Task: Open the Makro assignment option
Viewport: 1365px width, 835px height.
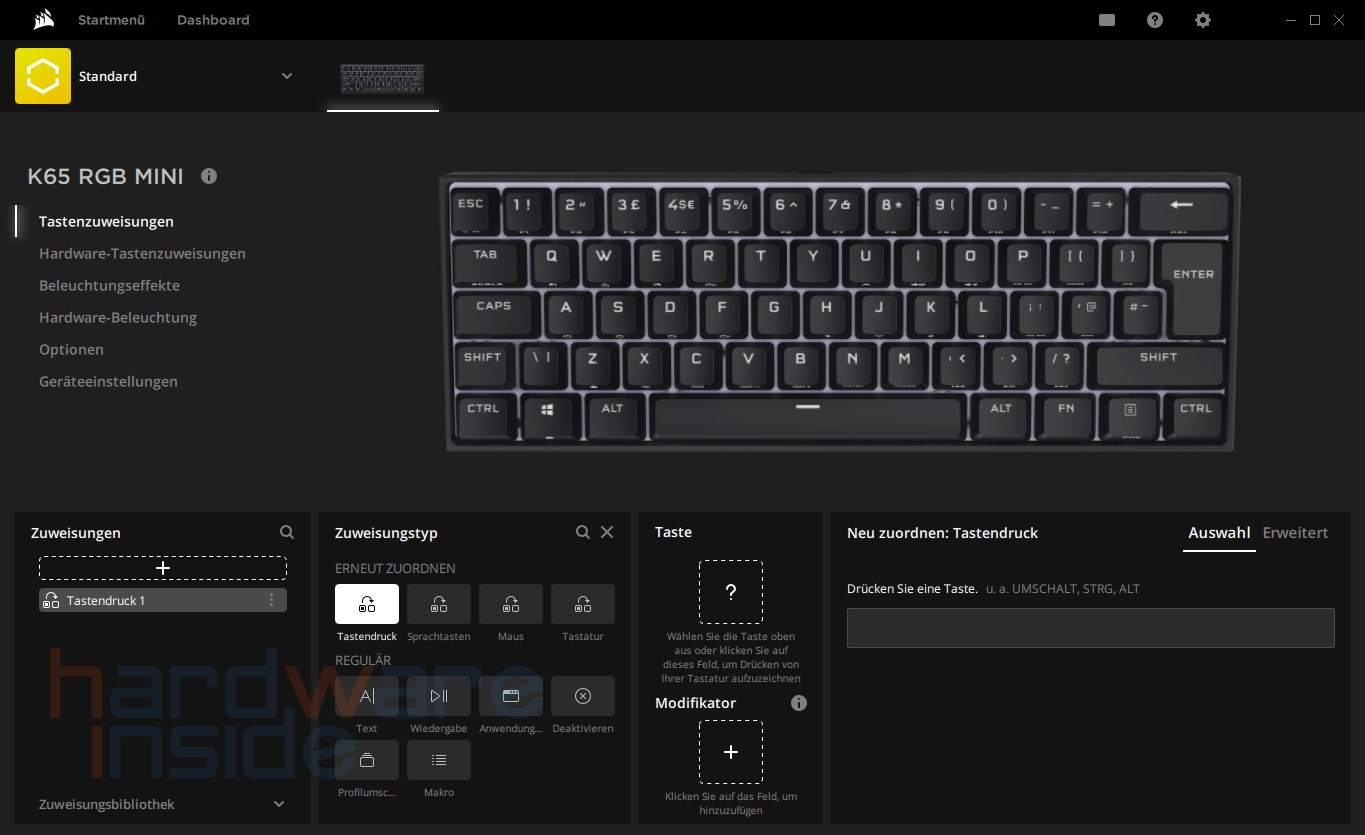Action: [438, 760]
